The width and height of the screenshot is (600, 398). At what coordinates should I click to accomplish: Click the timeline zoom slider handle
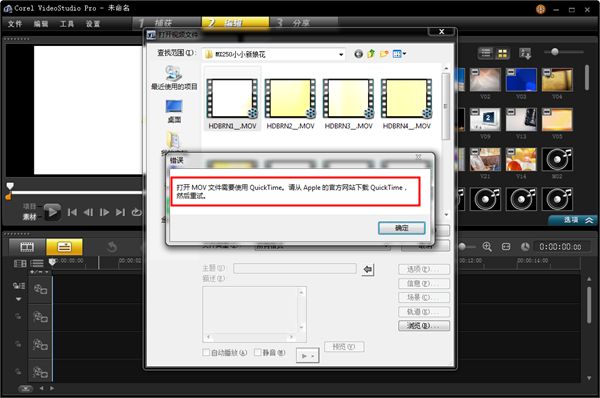462,247
